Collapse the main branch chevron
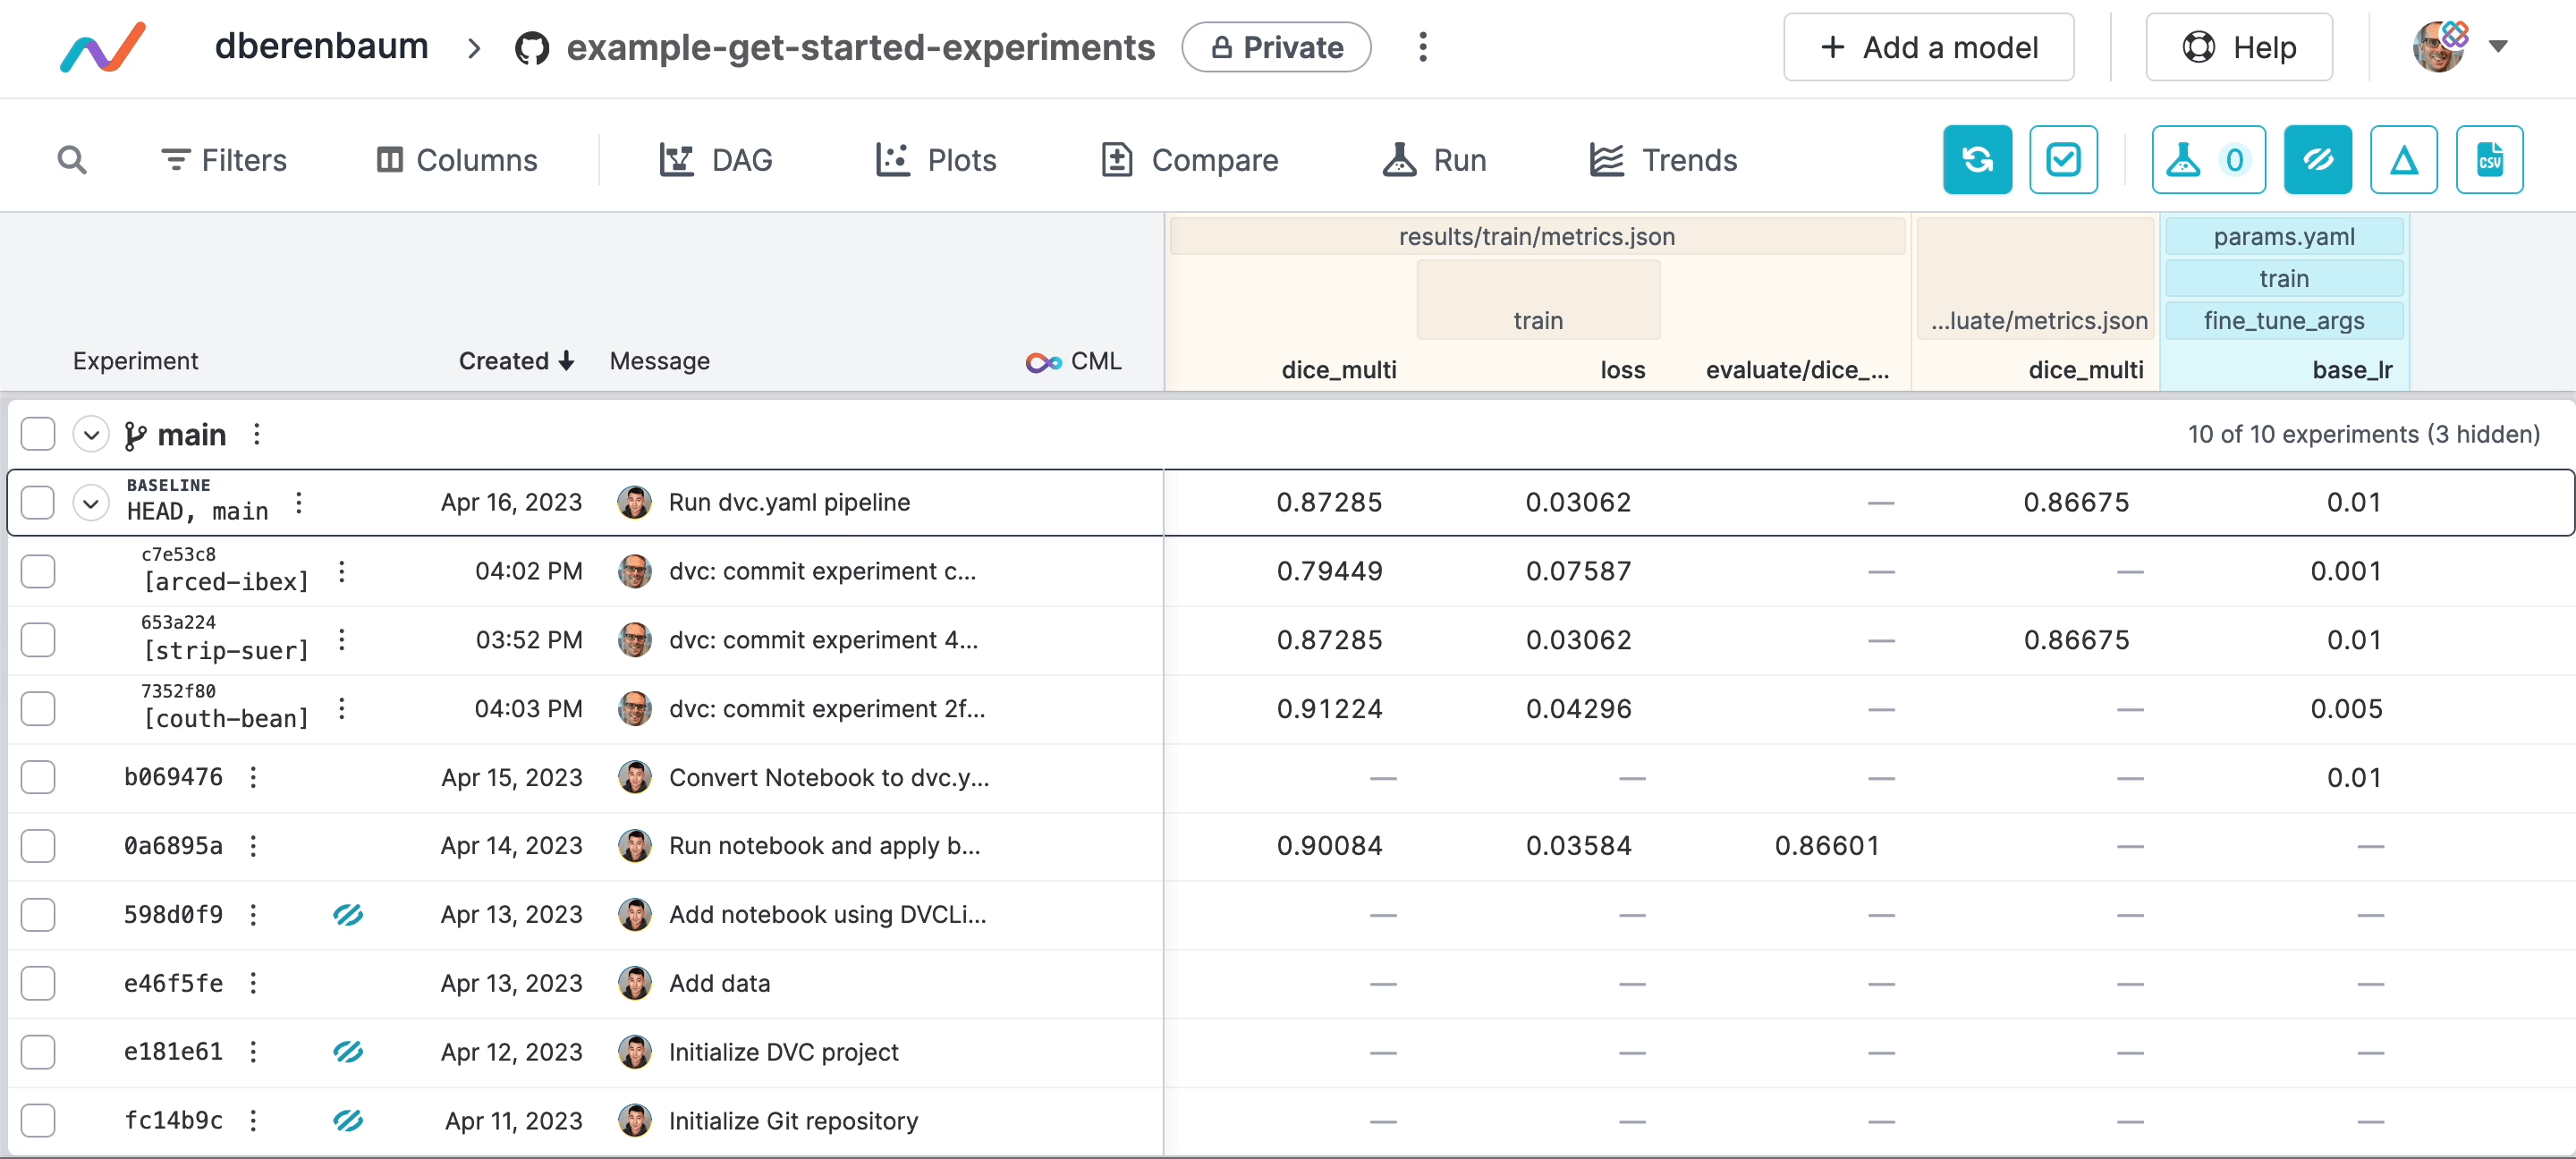 tap(91, 434)
